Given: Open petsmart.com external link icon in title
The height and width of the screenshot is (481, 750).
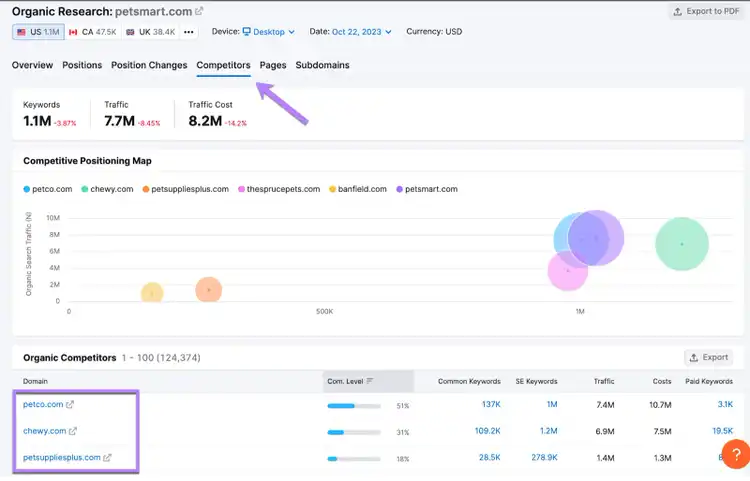Looking at the screenshot, I should click(199, 11).
